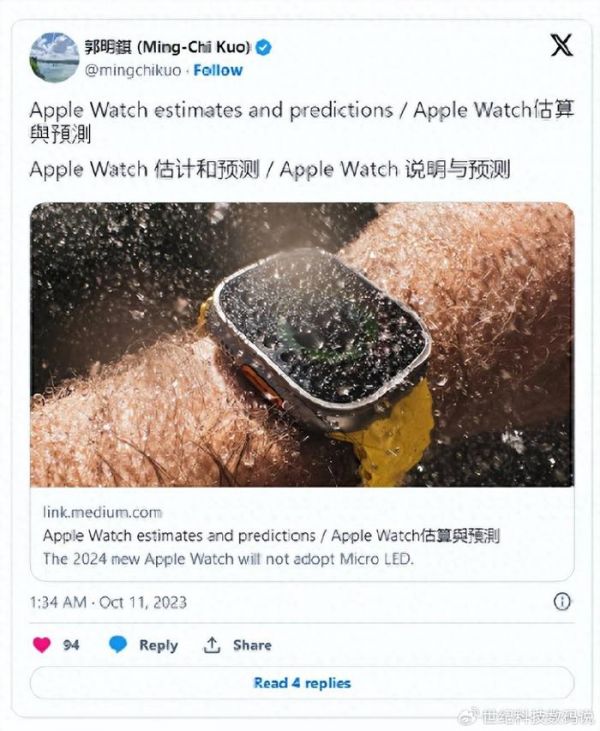Click the X logo icon

[562, 45]
